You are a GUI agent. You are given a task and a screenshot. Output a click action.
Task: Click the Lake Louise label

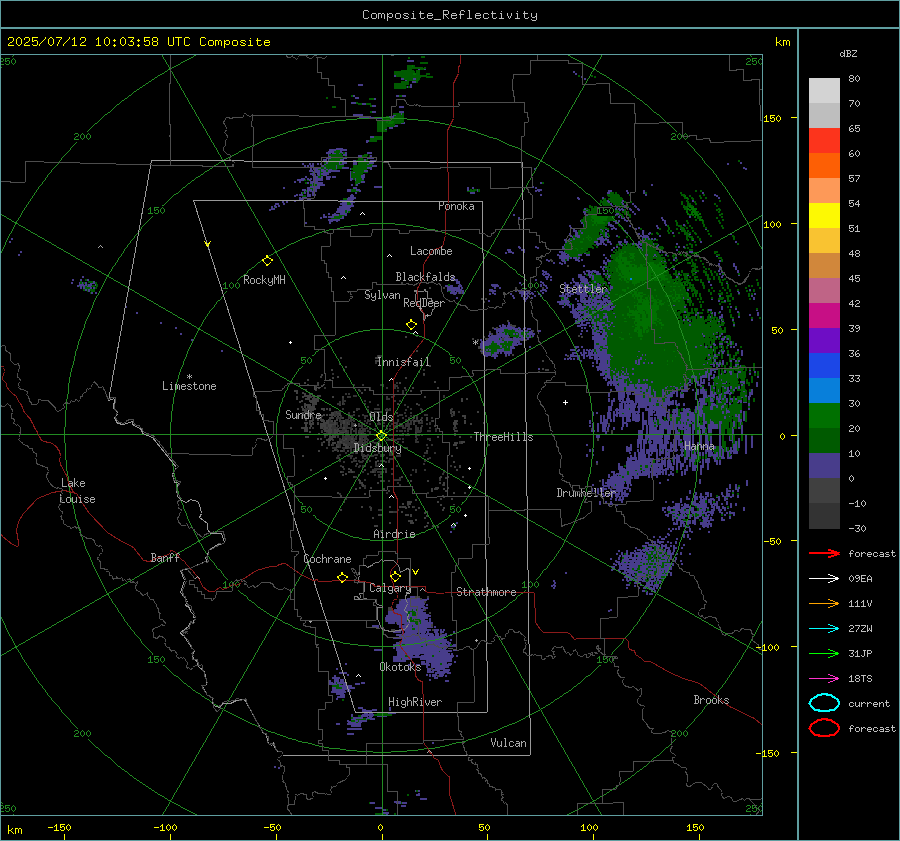(77, 491)
